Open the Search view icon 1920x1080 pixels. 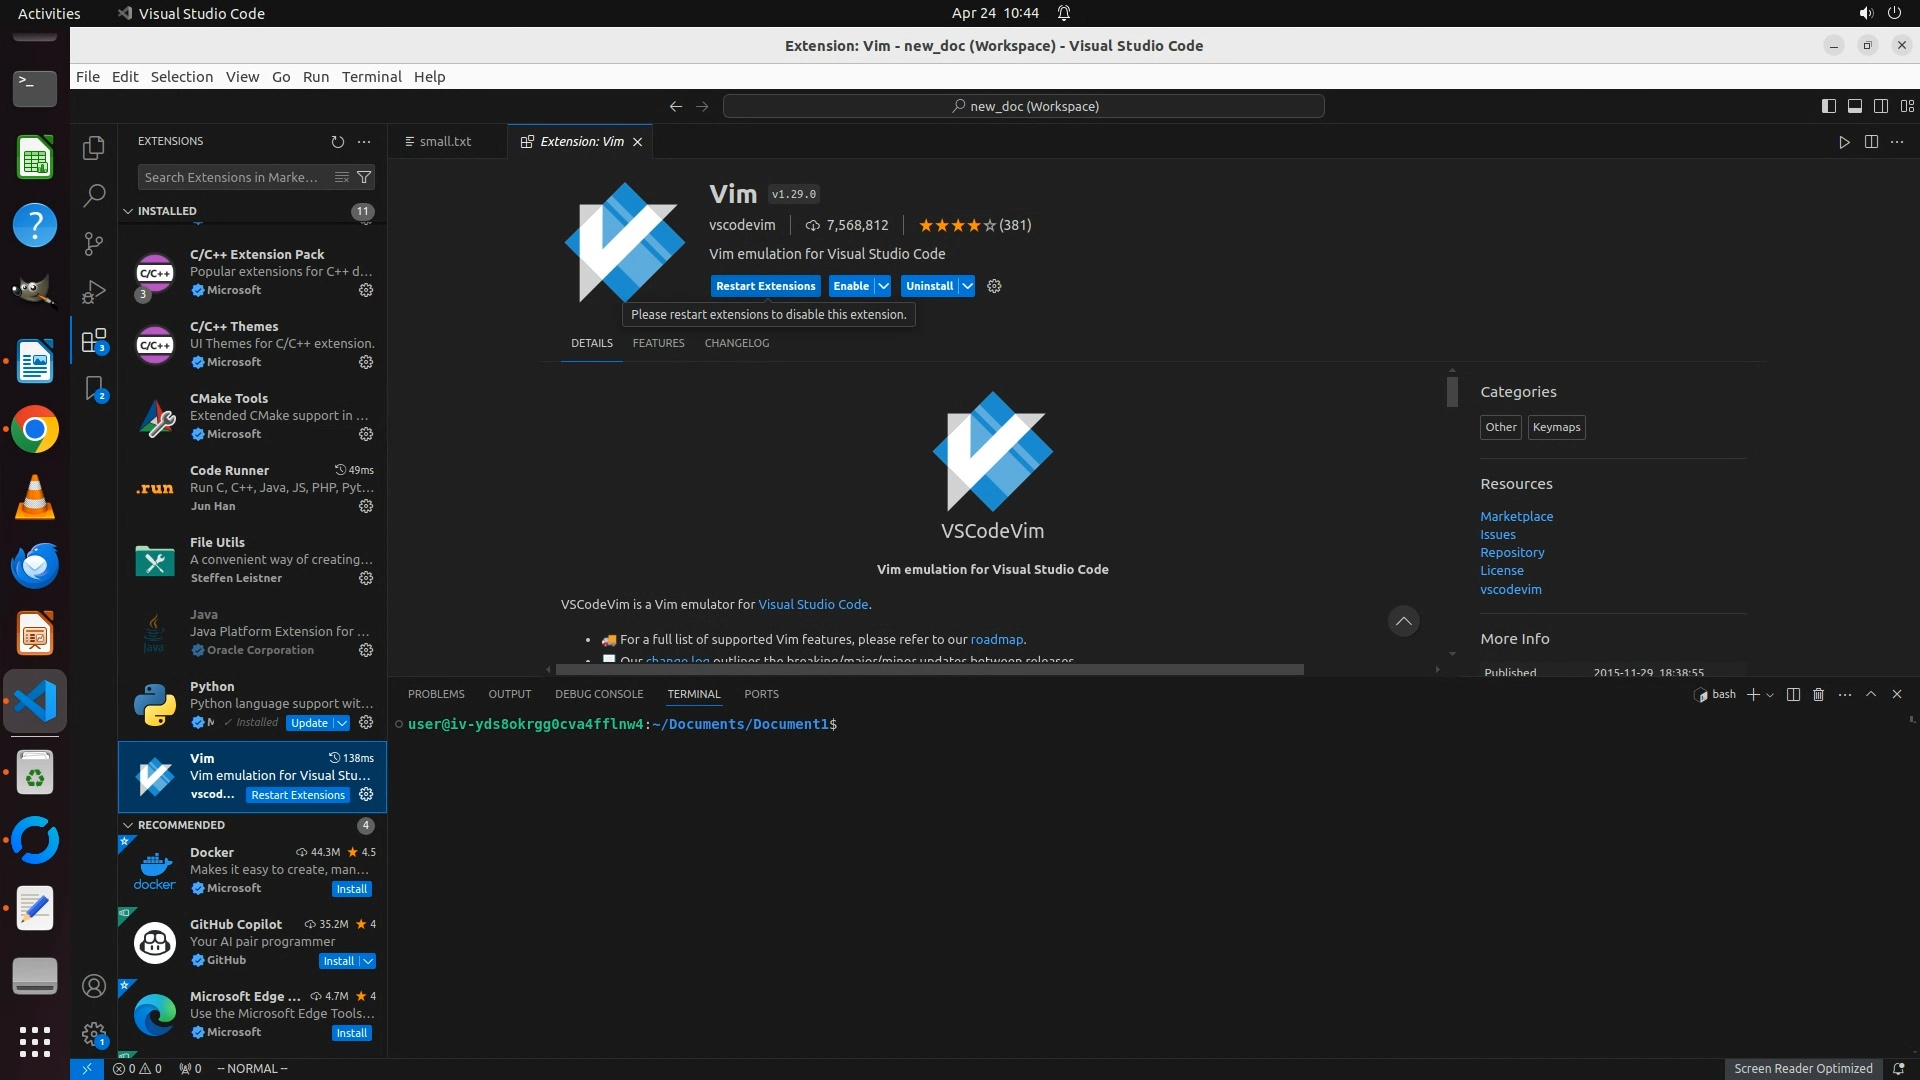coord(94,196)
